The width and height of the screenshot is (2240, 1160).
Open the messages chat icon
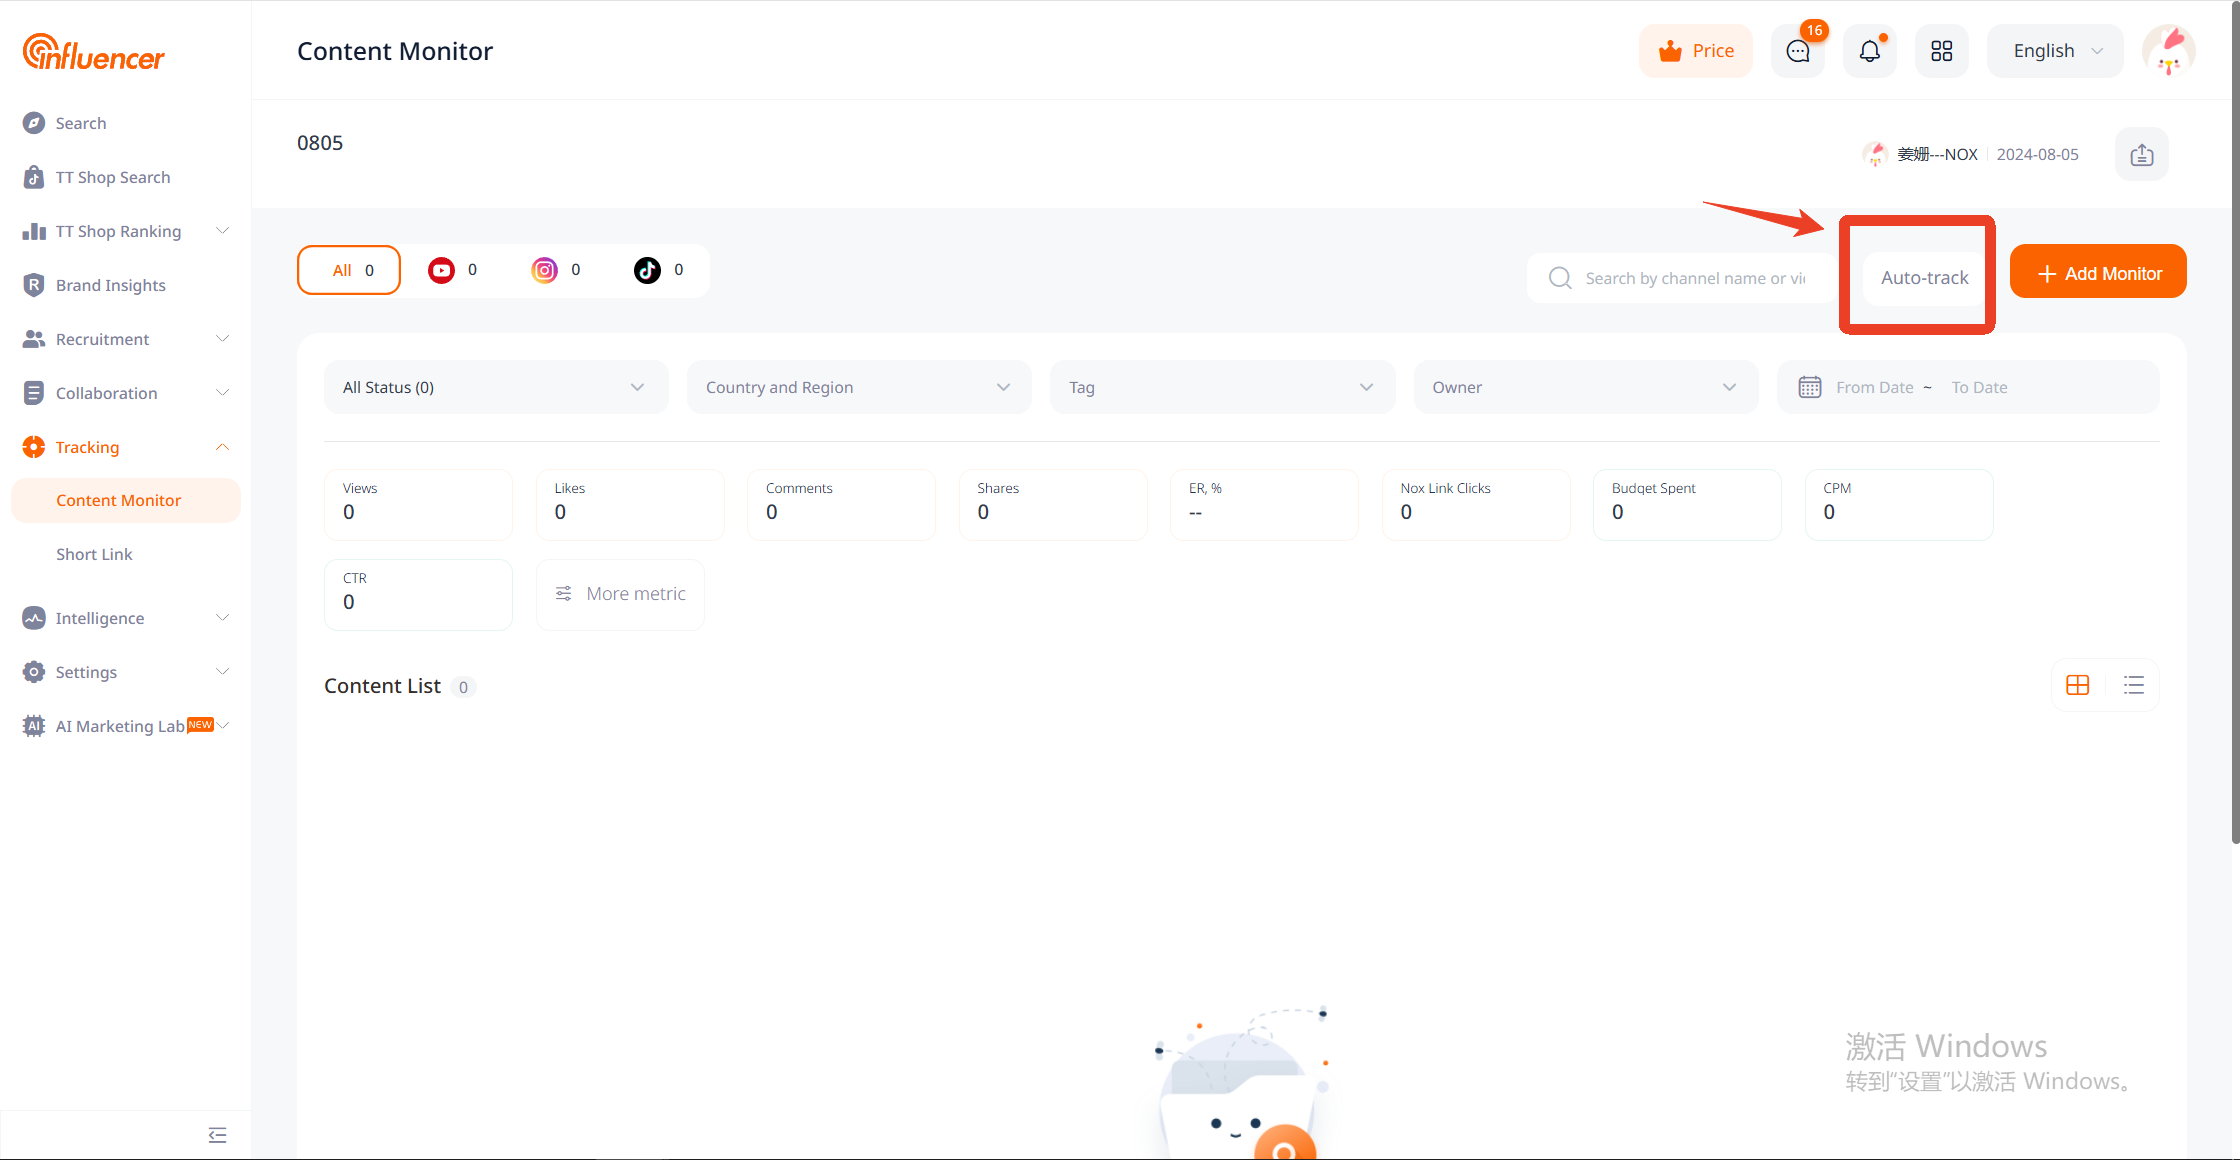[x=1797, y=51]
